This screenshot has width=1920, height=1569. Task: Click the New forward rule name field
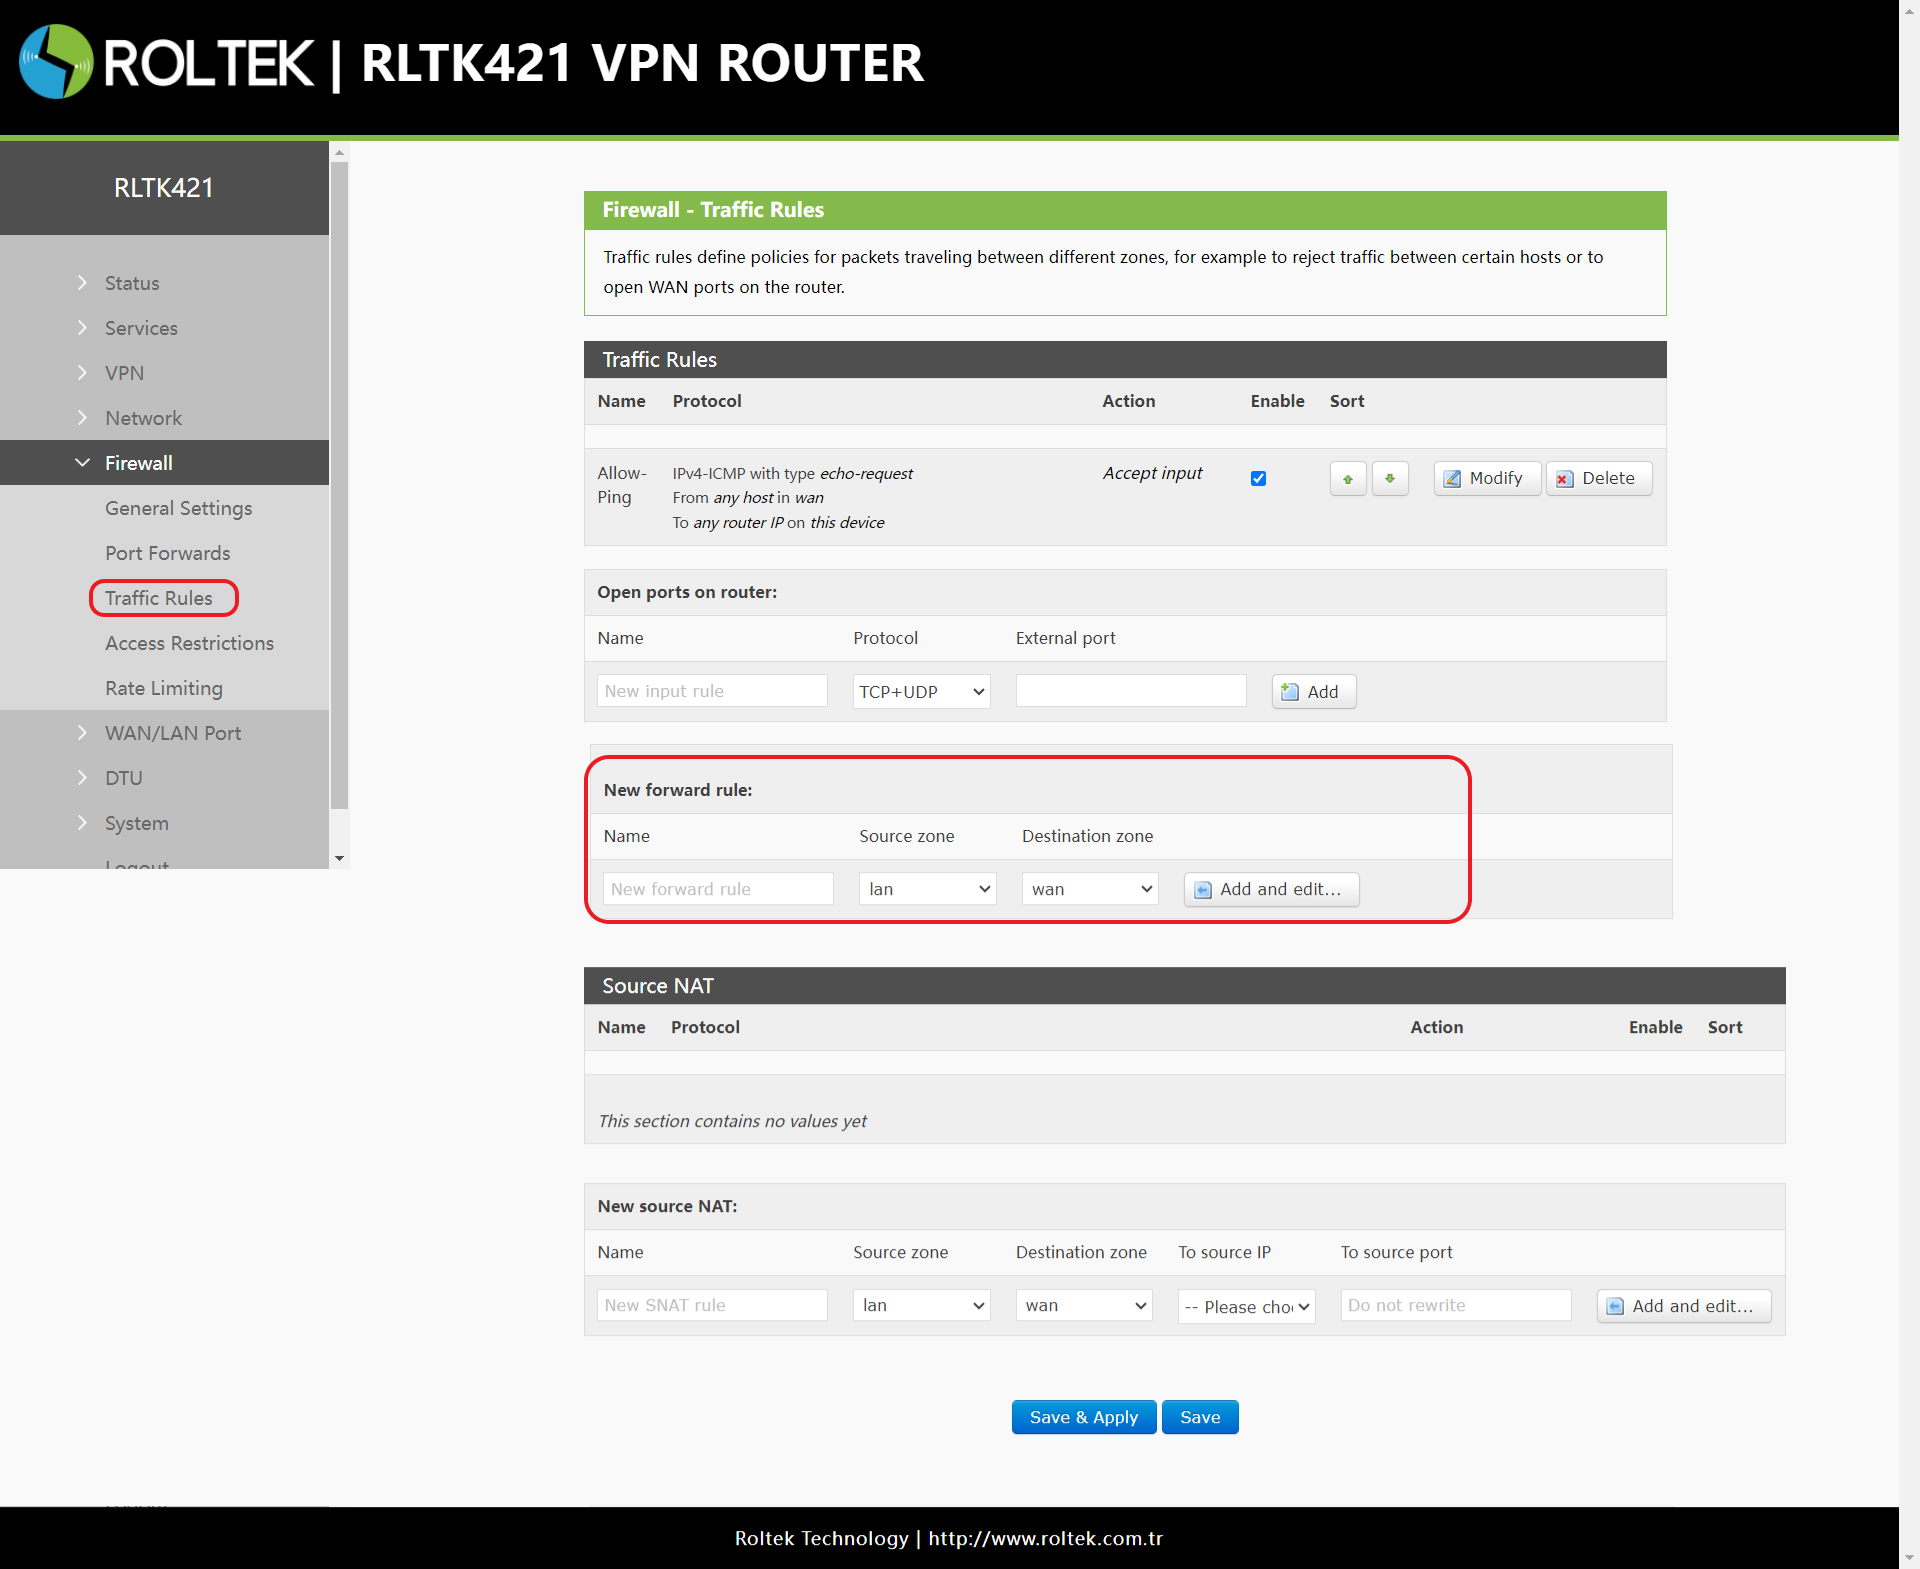click(717, 890)
